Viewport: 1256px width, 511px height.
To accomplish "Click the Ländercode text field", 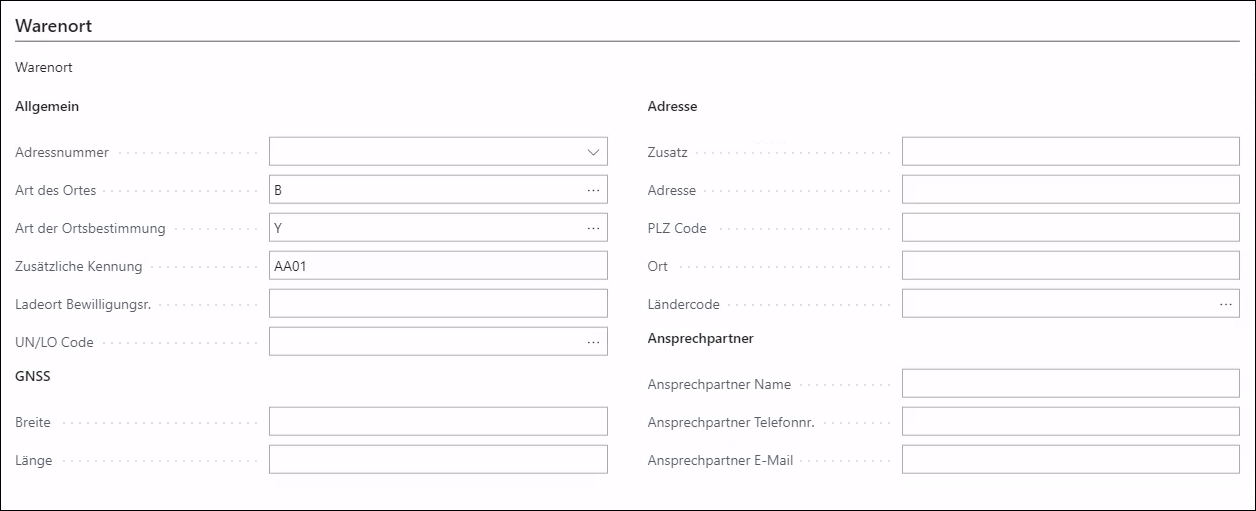I will coord(1058,304).
